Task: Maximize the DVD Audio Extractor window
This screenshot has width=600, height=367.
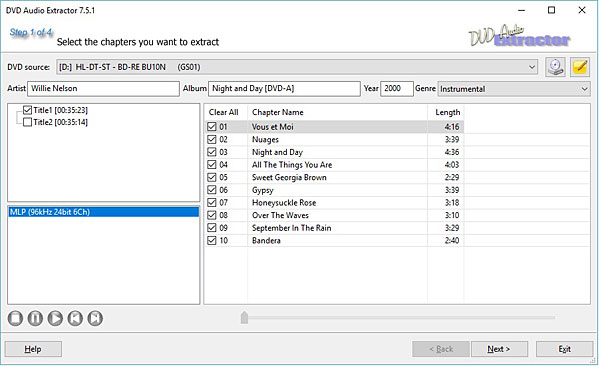Action: click(551, 10)
